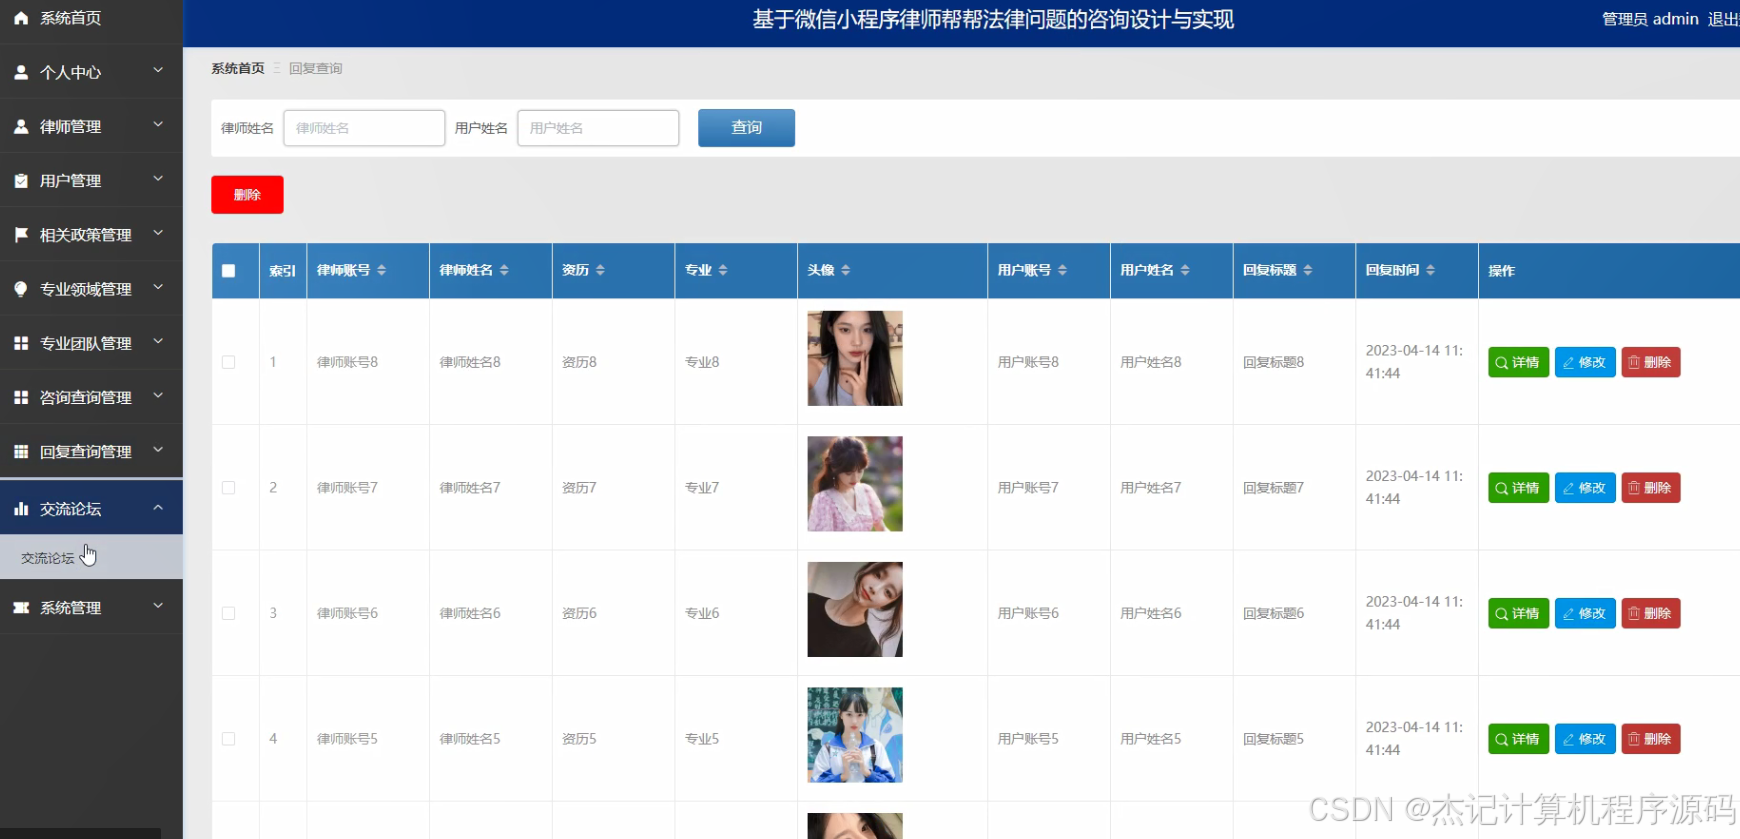Click 删除 for row 律师账号6
This screenshot has height=839, width=1740.
click(x=1650, y=613)
